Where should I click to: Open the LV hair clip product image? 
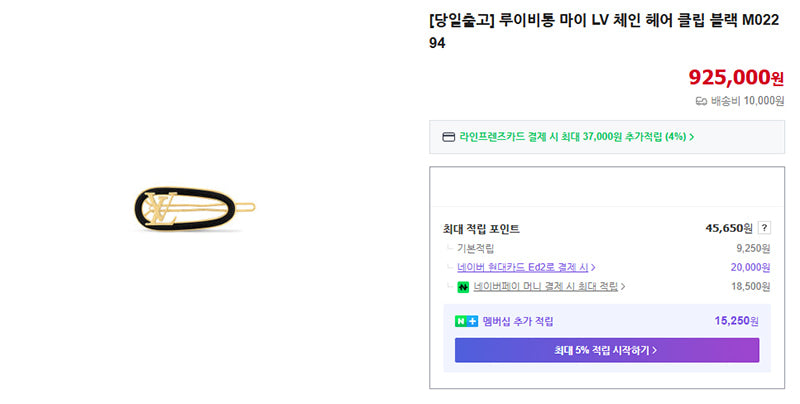tap(194, 209)
